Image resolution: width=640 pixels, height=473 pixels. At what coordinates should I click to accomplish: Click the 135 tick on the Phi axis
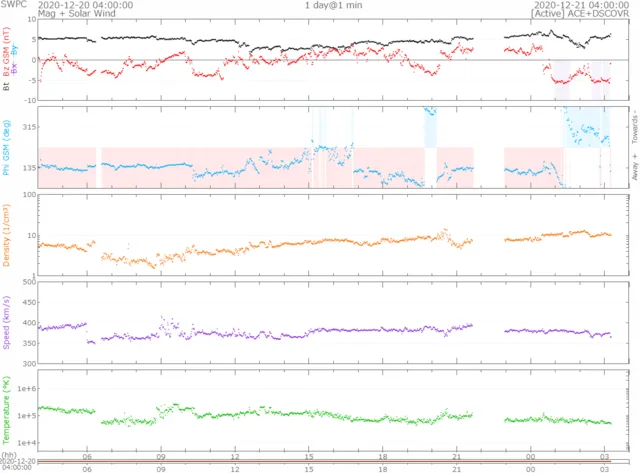coord(30,168)
